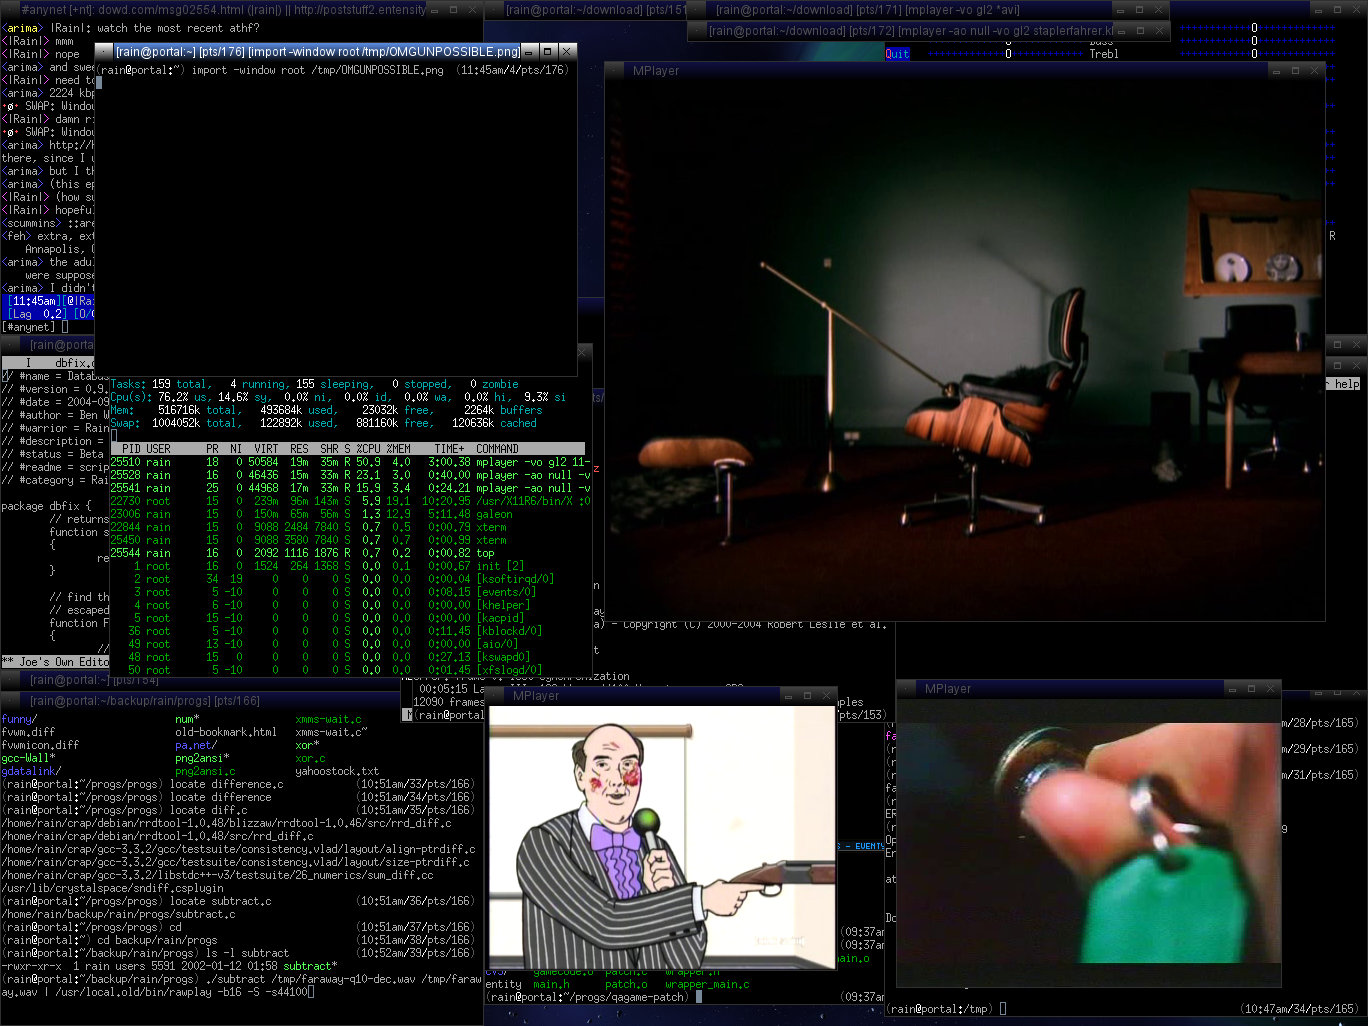
Task: Close the cartoon MPlayer window
Action: click(827, 695)
